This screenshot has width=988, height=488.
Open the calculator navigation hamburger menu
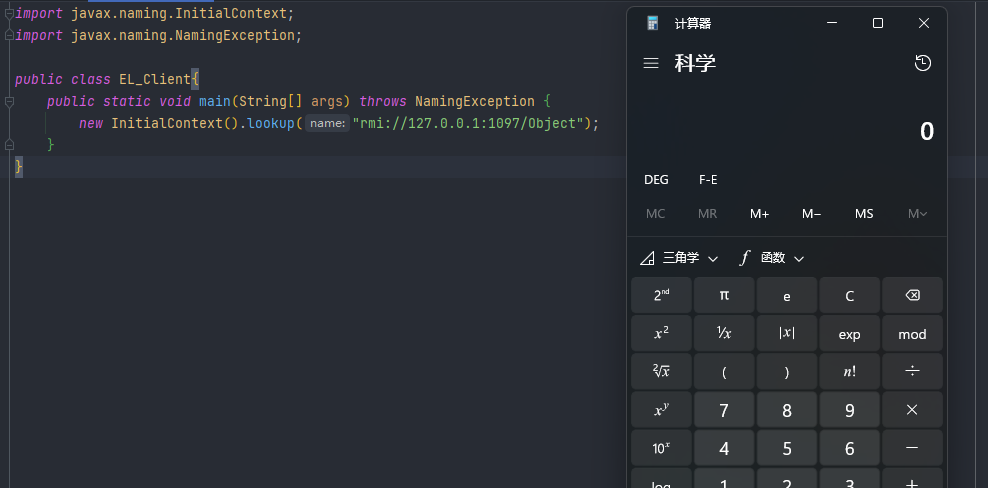[x=651, y=63]
